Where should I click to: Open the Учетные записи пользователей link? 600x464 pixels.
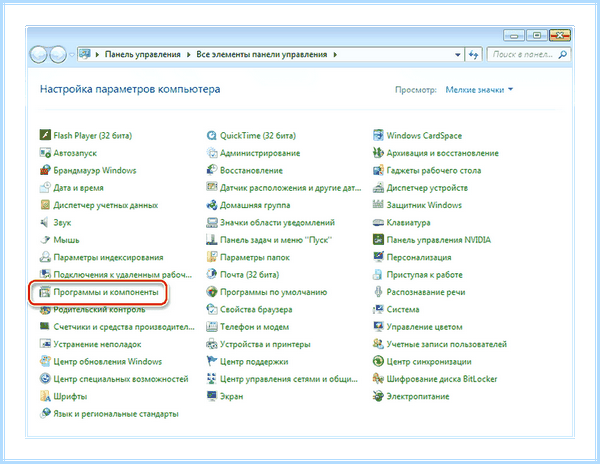click(447, 344)
